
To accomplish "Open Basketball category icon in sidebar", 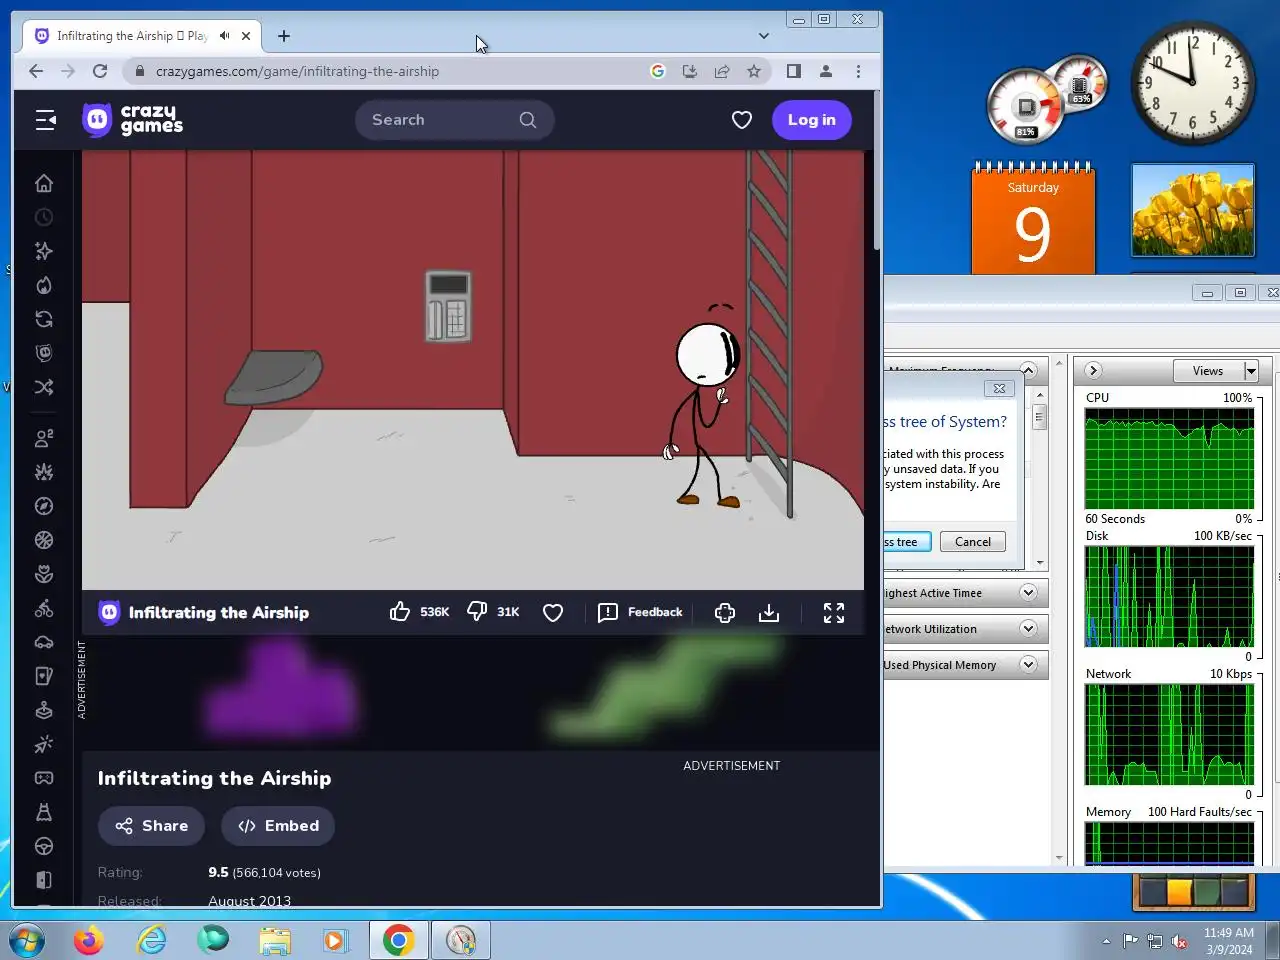I will (x=44, y=540).
